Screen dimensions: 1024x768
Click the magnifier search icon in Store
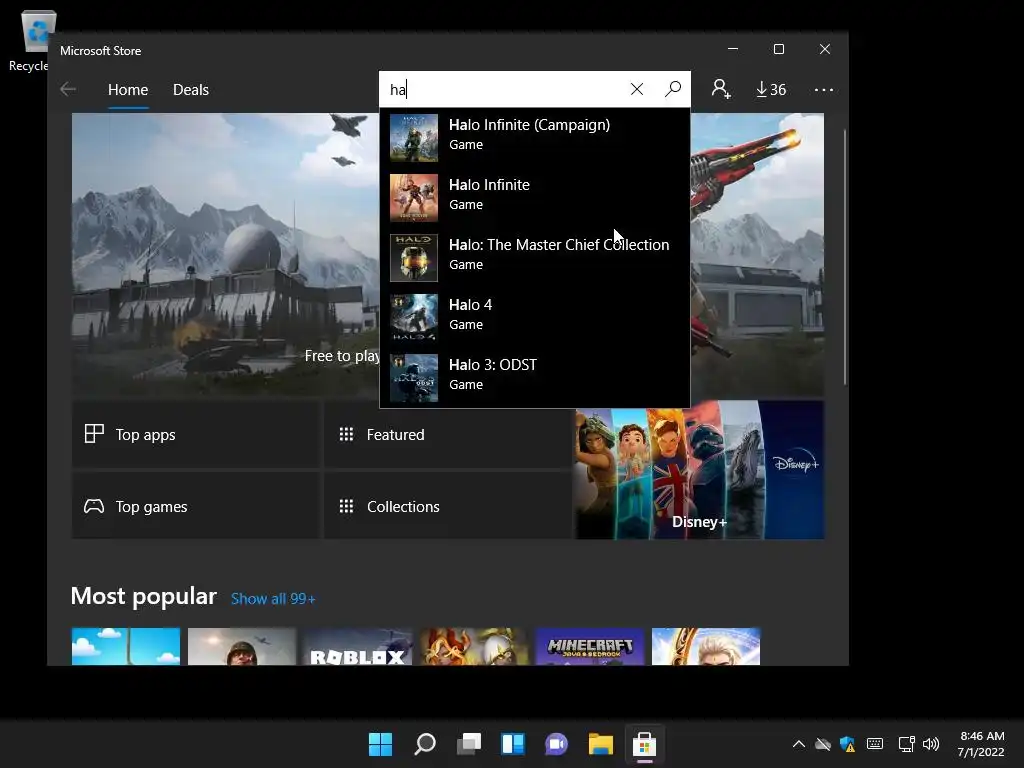coord(673,89)
